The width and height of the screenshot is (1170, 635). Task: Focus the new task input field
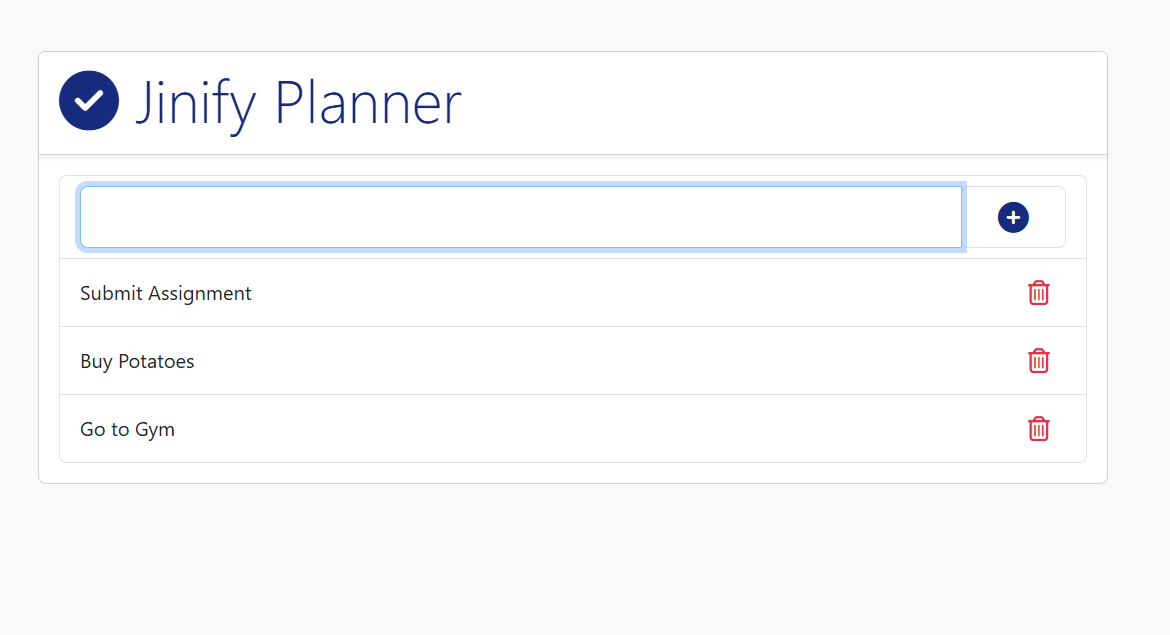520,217
